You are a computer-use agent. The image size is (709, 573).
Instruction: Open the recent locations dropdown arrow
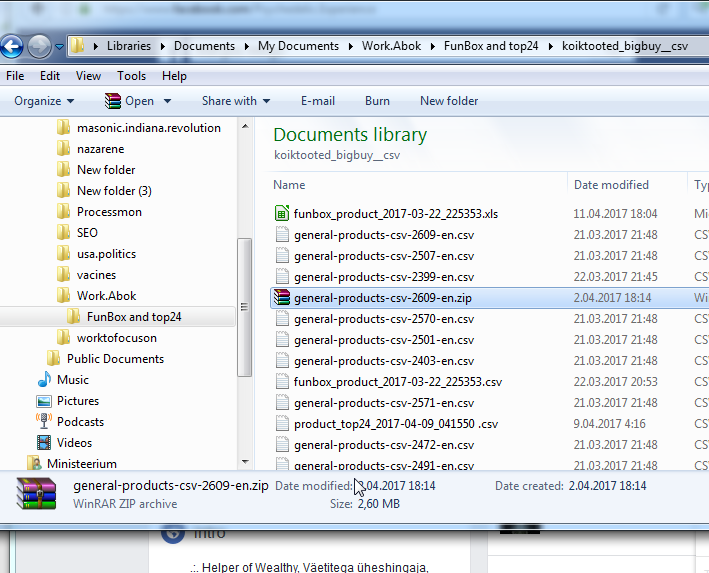click(59, 46)
